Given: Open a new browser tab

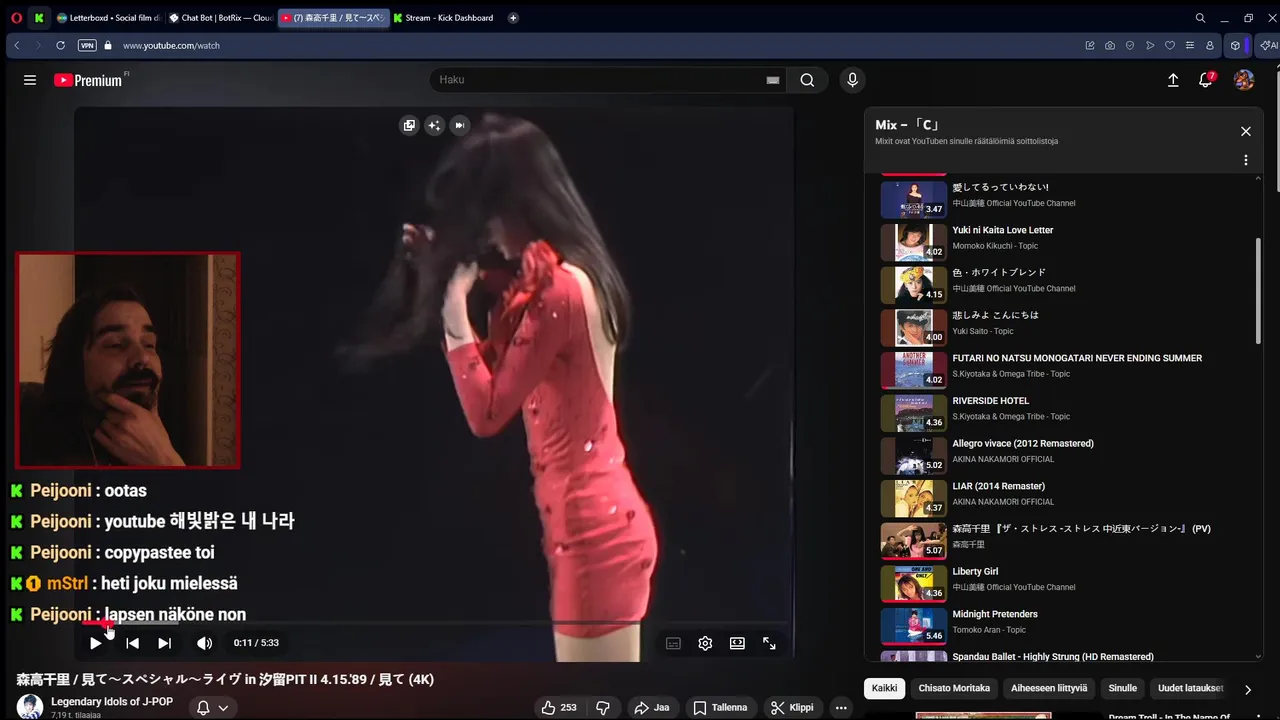Looking at the screenshot, I should 513,18.
